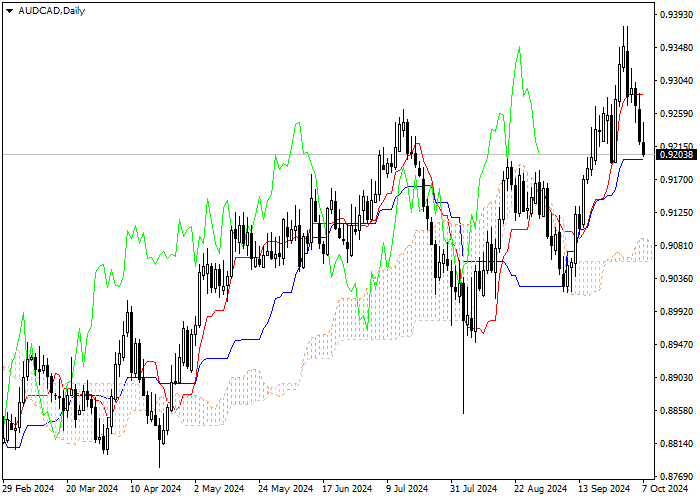Click the 0.89920 price level label
Viewport: 700px width, 500px height.
(x=677, y=312)
